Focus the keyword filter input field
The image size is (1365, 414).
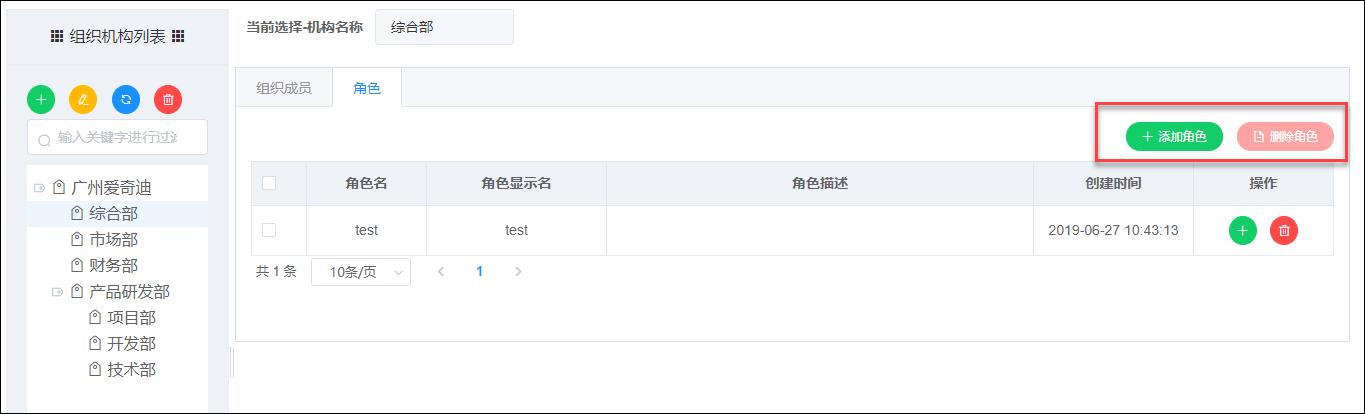point(117,137)
